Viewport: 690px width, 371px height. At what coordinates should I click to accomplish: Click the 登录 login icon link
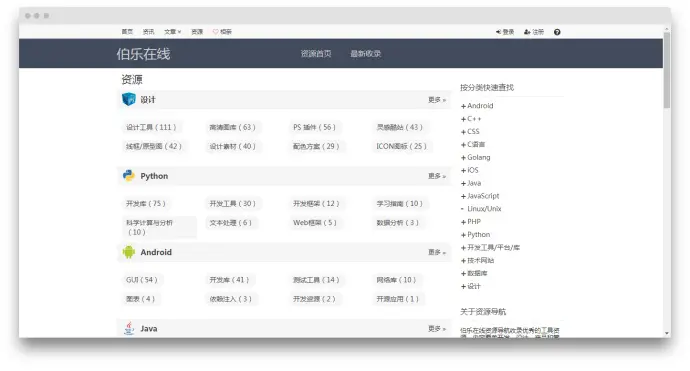coord(505,32)
